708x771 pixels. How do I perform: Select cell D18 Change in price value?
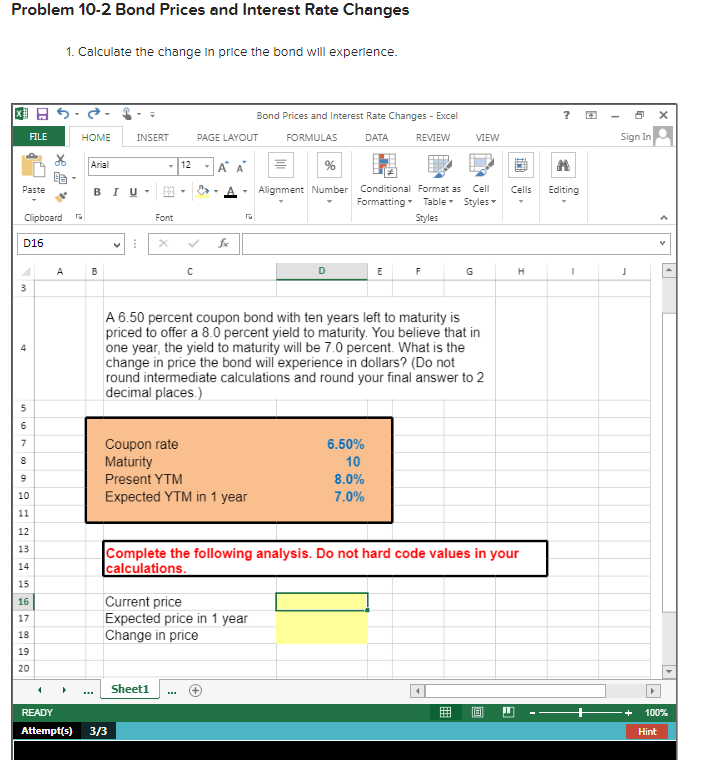pos(322,635)
